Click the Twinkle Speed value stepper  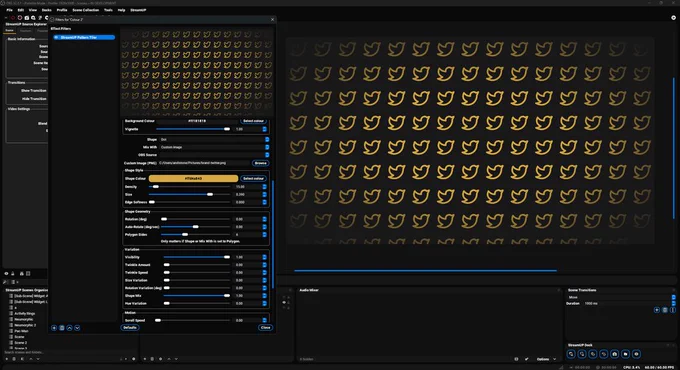[265, 272]
